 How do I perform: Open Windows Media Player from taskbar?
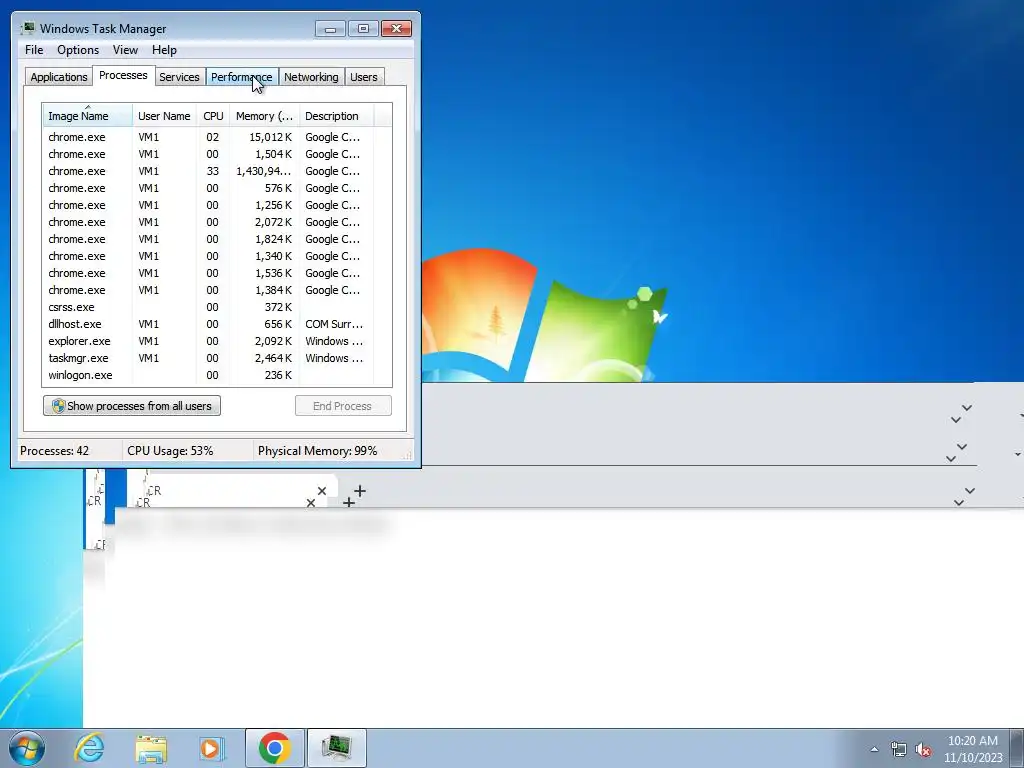tap(212, 748)
